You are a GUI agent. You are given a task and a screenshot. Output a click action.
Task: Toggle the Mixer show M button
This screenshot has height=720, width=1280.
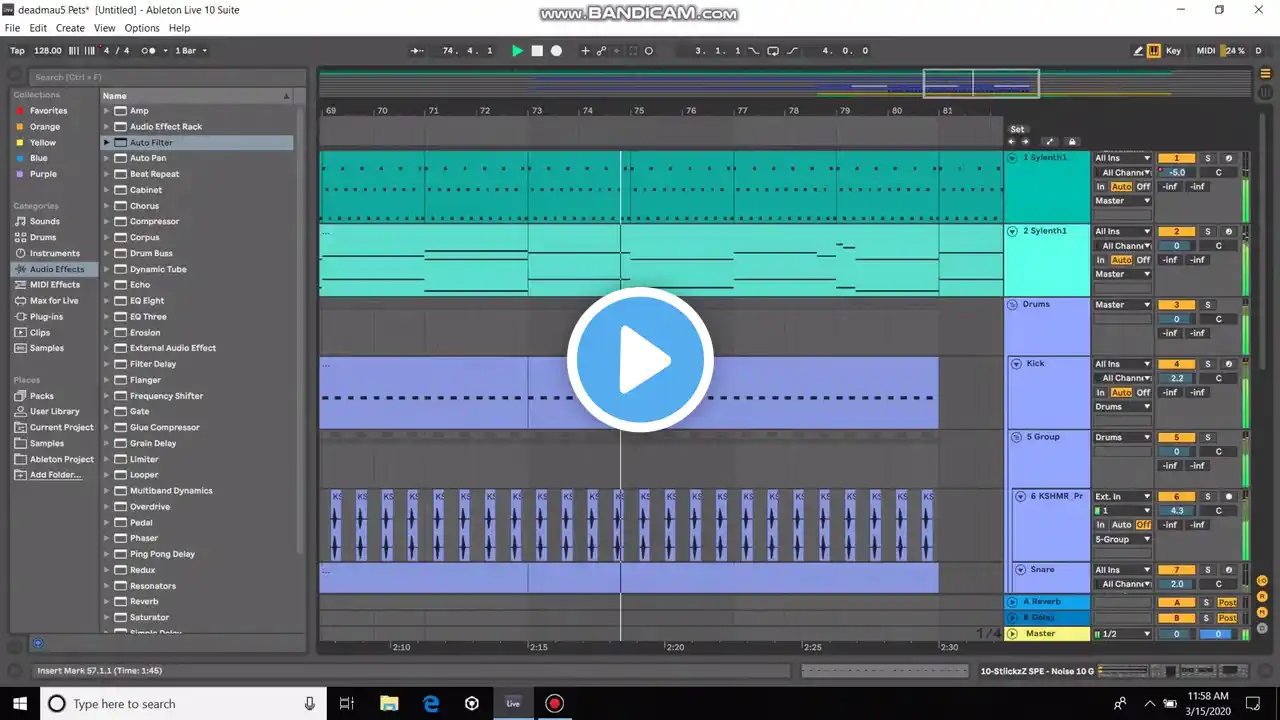click(x=1262, y=612)
